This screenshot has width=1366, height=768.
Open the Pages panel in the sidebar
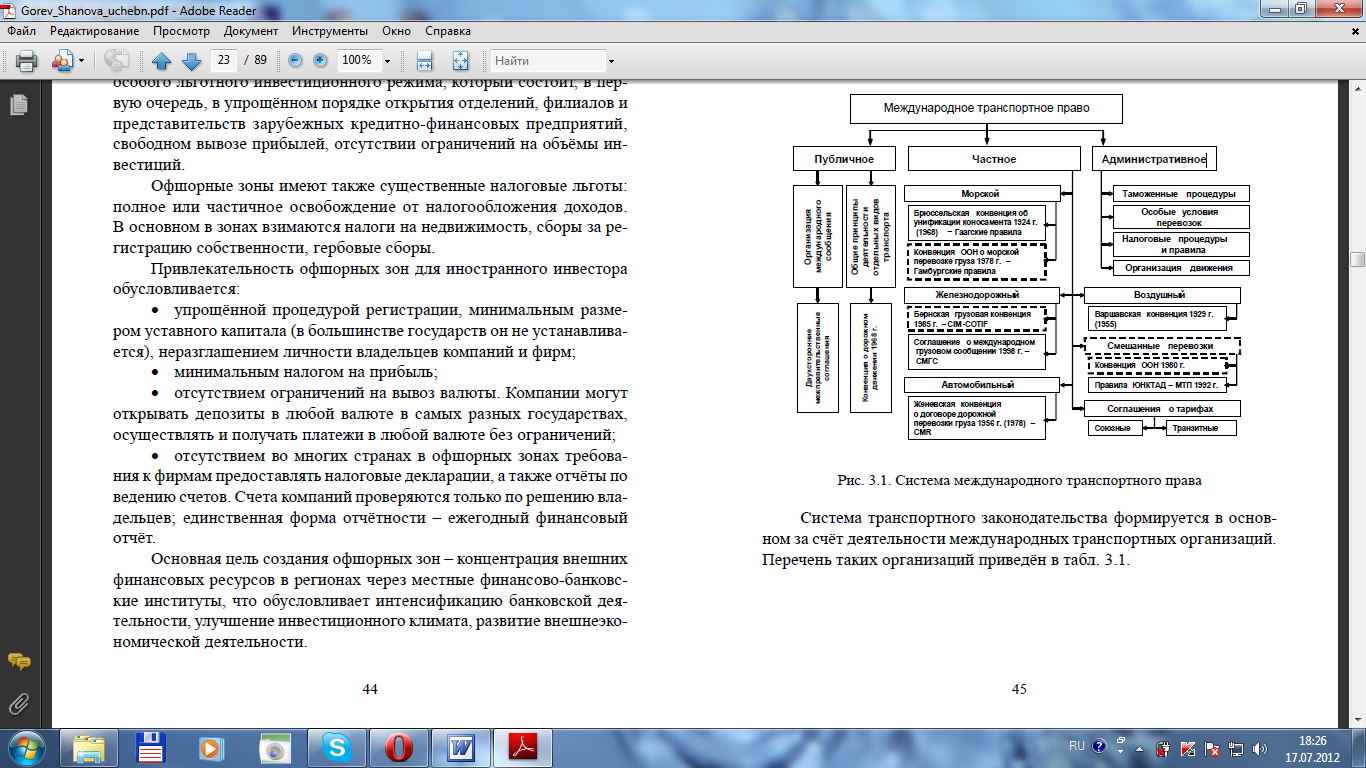tap(18, 104)
